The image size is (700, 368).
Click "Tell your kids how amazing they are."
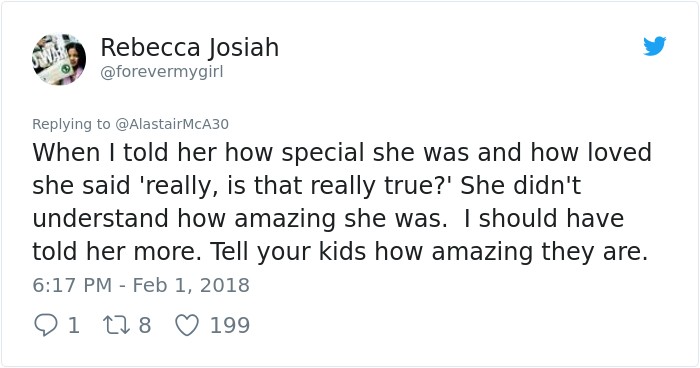(x=429, y=252)
